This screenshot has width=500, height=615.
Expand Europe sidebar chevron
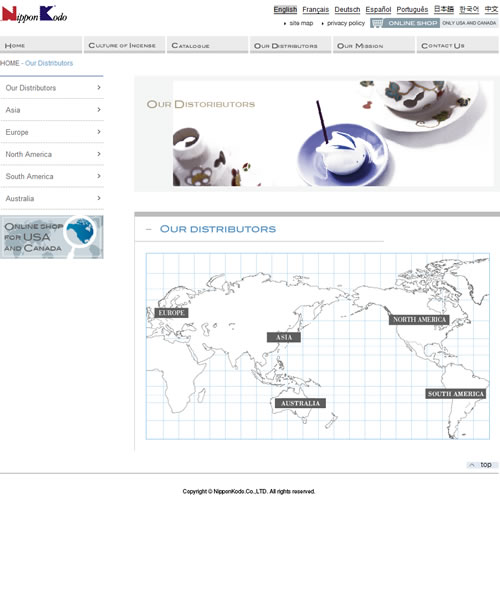[99, 132]
